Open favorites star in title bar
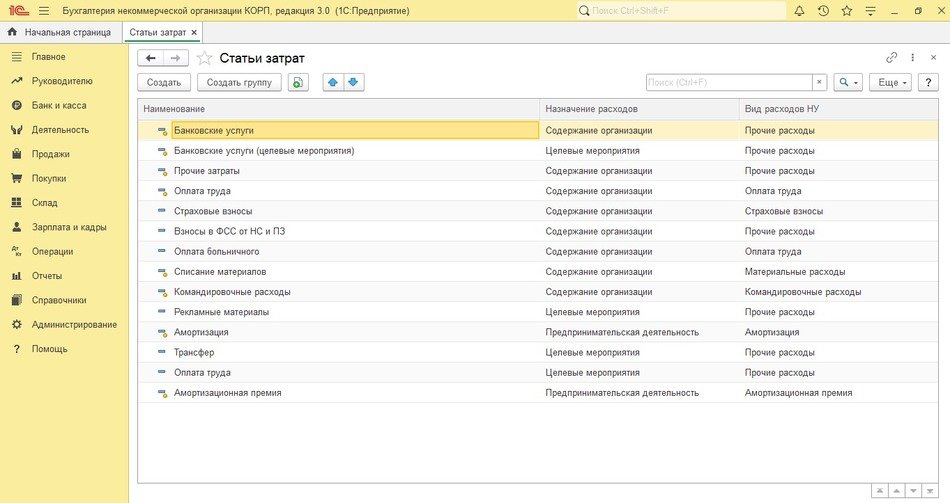The image size is (950, 503). tap(846, 11)
